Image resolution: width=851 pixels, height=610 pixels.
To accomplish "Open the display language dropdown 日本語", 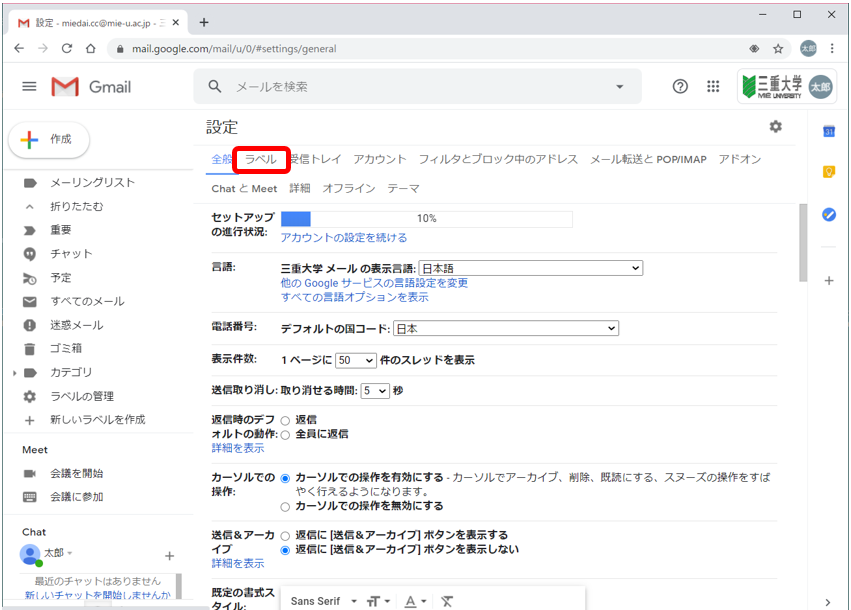I will pos(531,268).
